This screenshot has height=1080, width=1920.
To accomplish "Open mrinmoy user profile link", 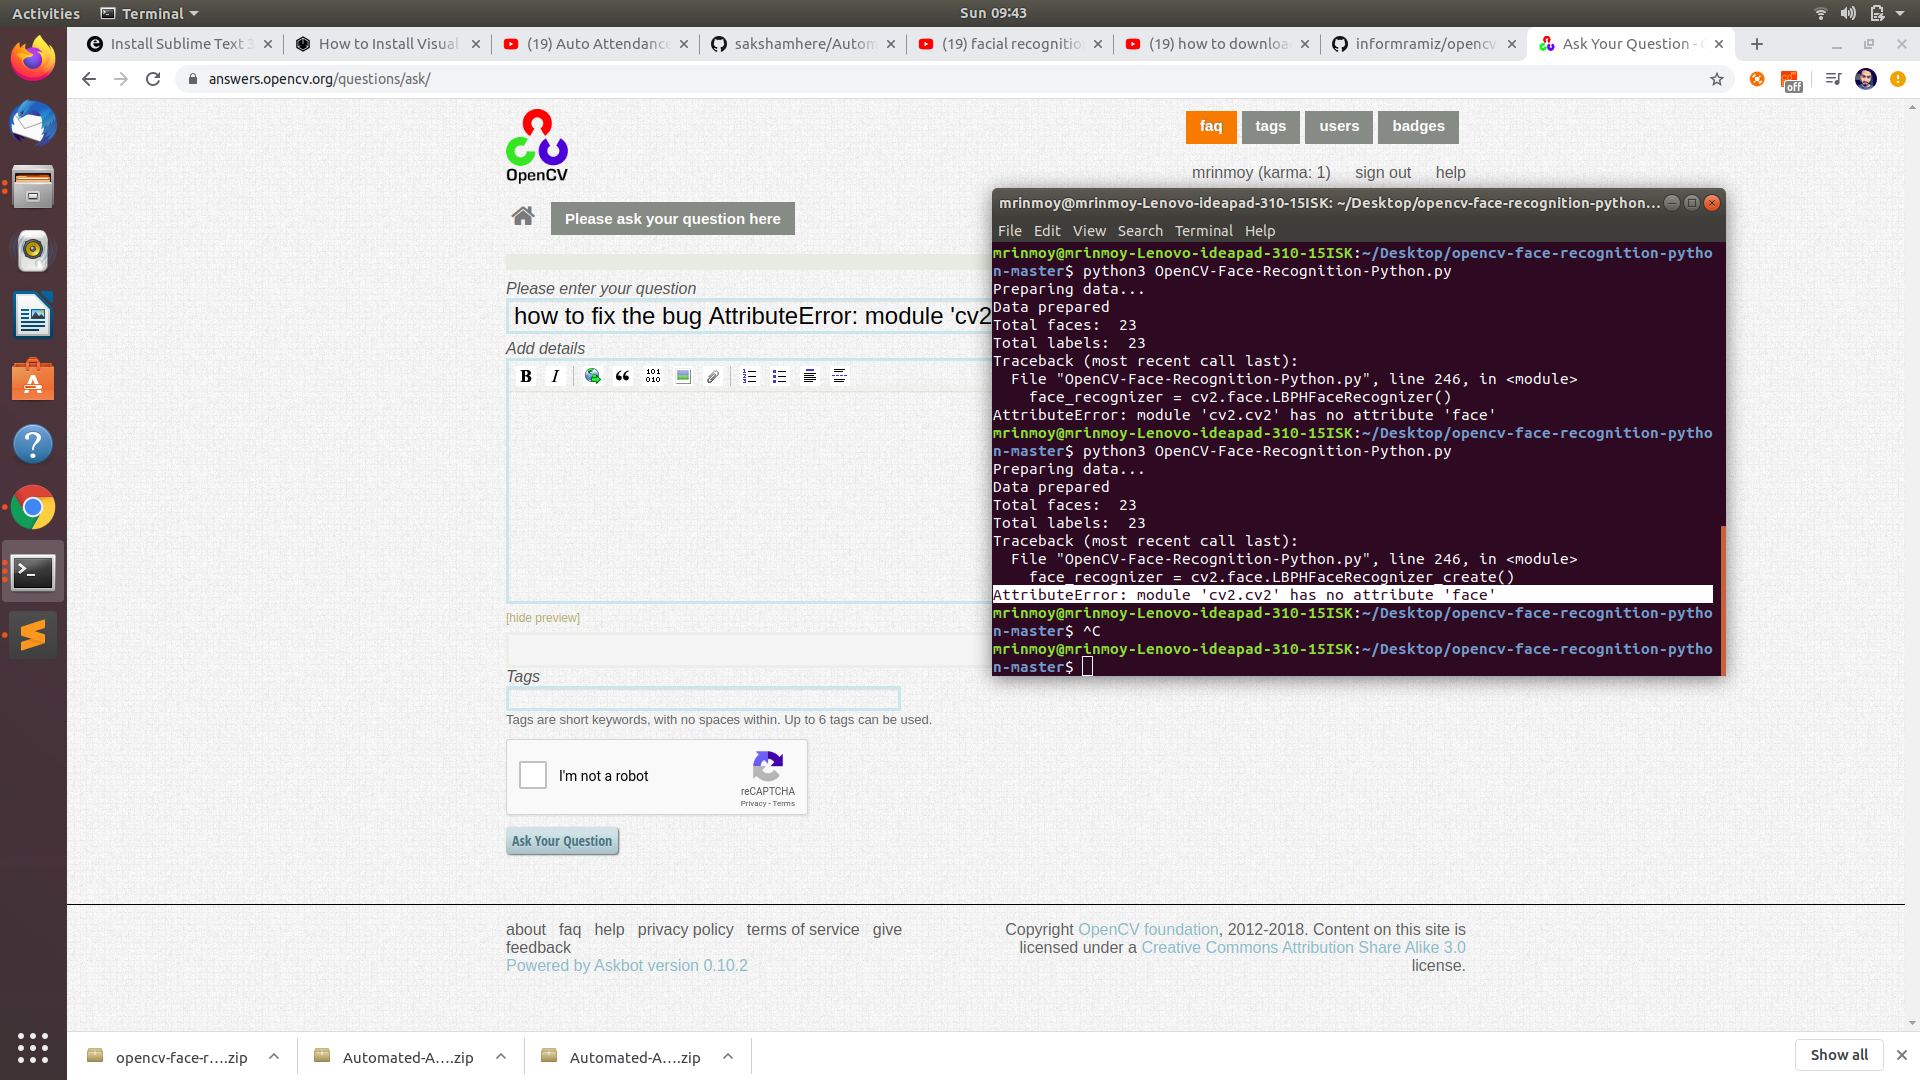I will coord(1222,172).
